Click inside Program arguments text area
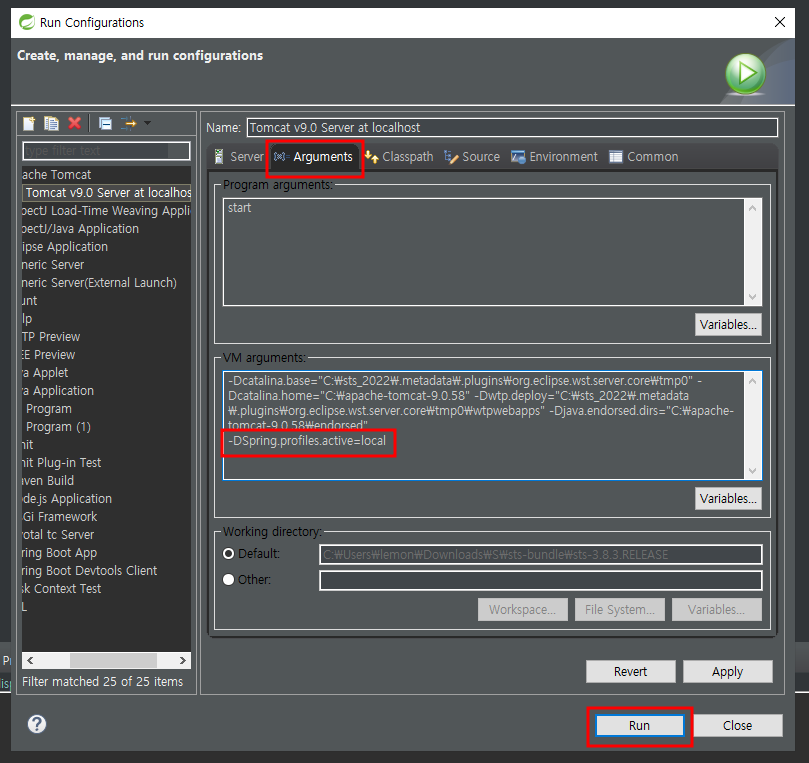The width and height of the screenshot is (809, 763). [x=485, y=252]
